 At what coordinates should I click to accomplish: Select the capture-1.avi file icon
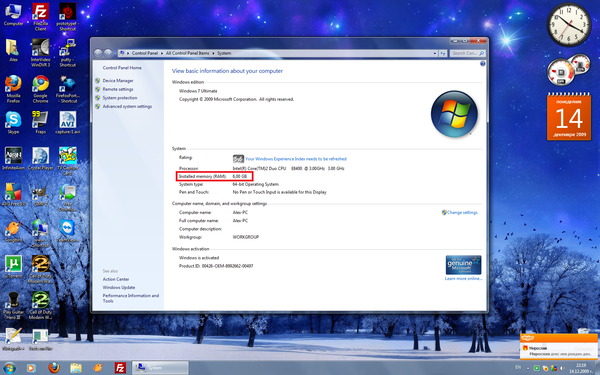coord(68,122)
